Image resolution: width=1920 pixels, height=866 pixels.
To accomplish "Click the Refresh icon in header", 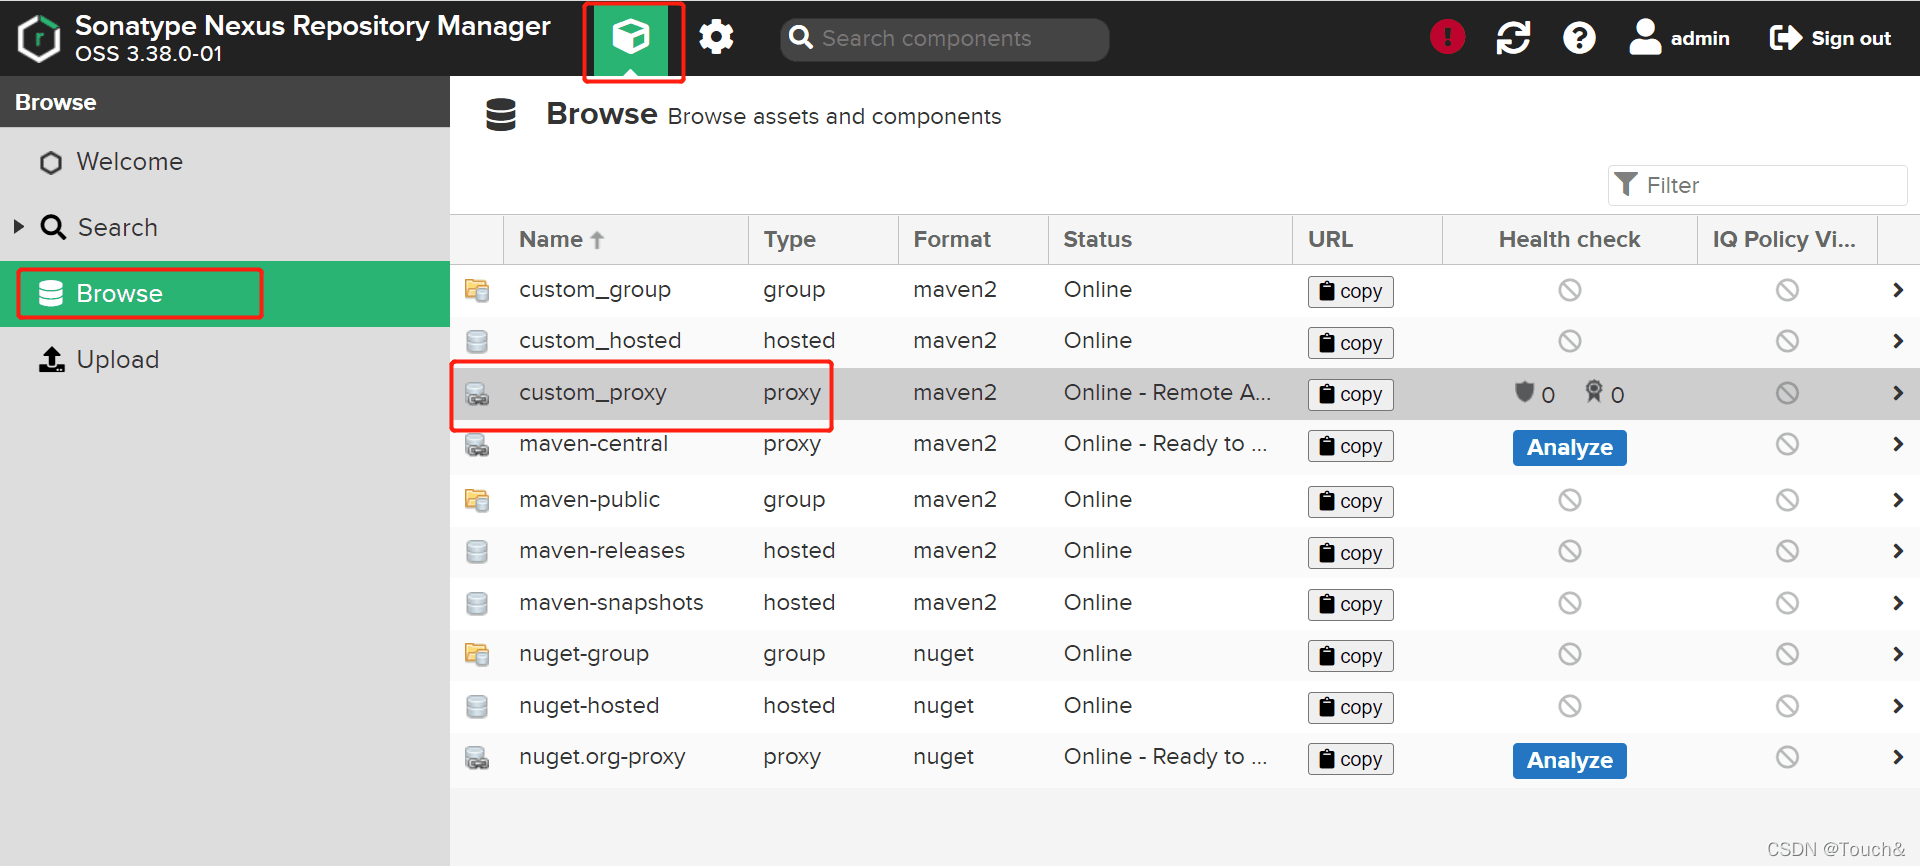I will pos(1513,38).
